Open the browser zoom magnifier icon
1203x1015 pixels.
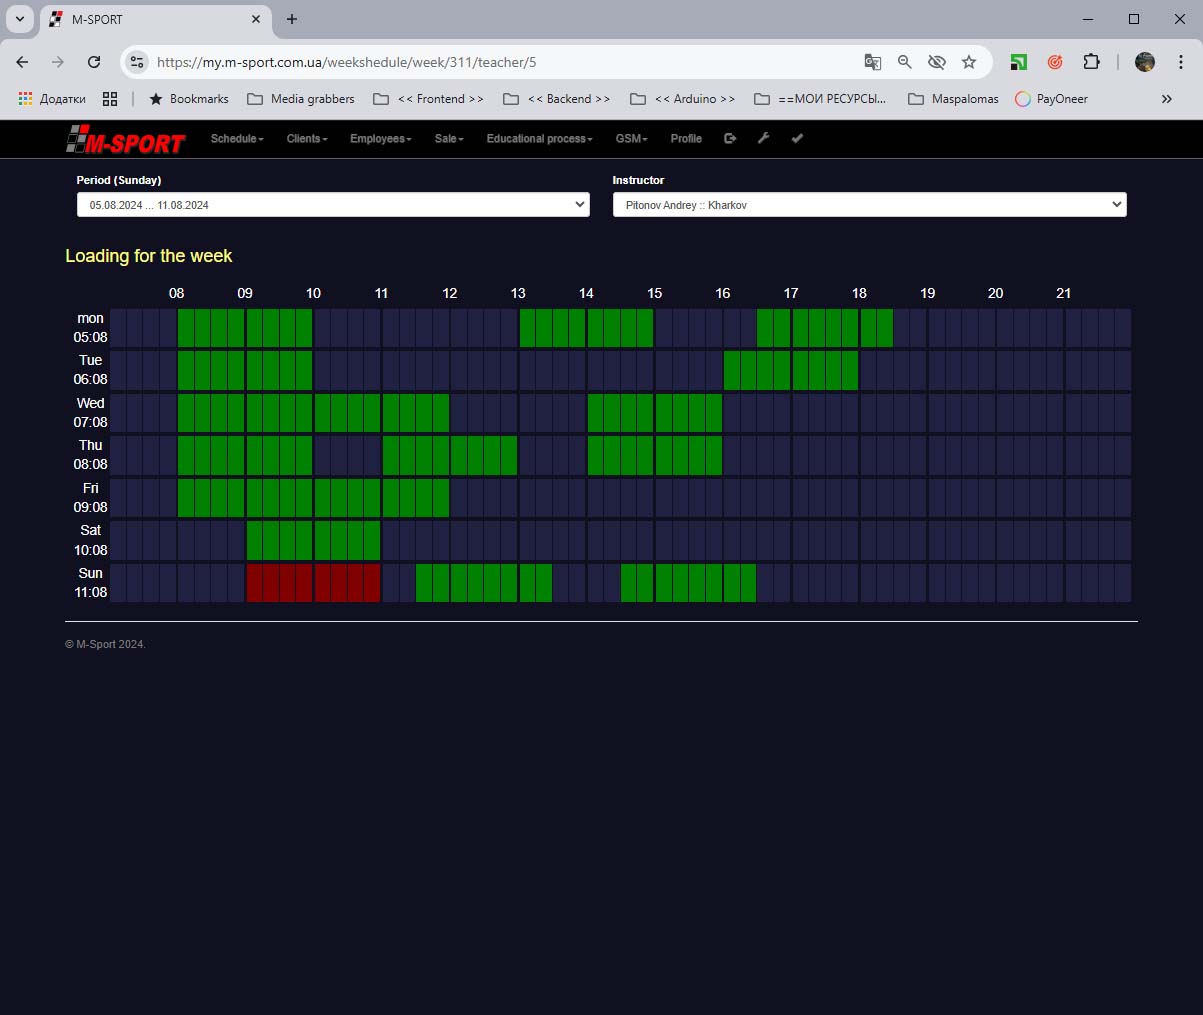click(905, 62)
